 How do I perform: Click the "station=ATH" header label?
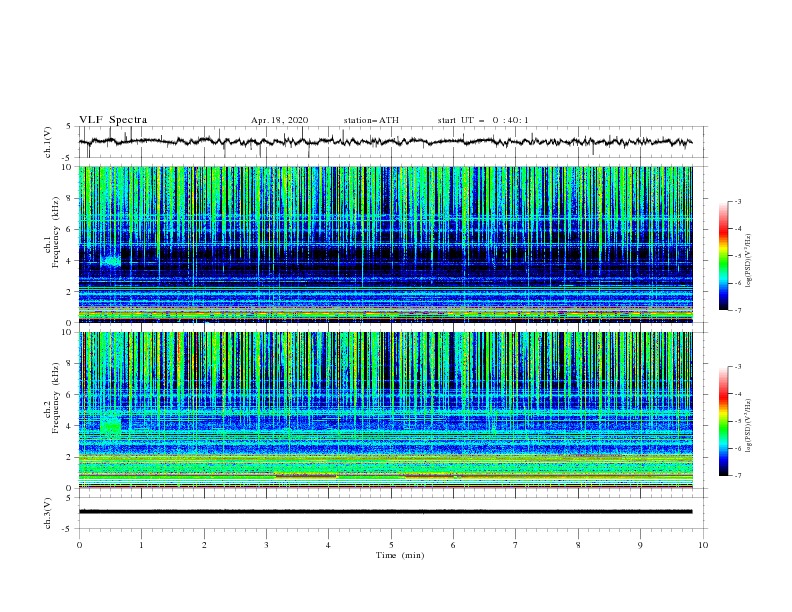(x=371, y=120)
